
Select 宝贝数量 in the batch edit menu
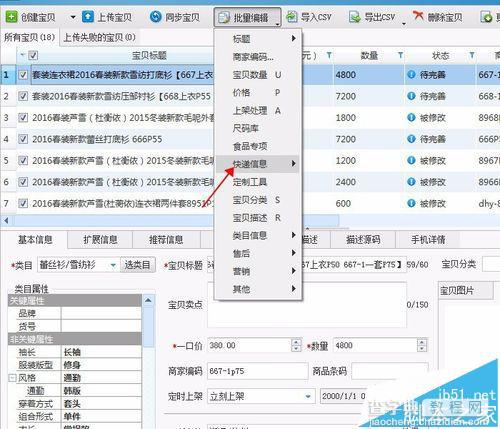tap(258, 75)
